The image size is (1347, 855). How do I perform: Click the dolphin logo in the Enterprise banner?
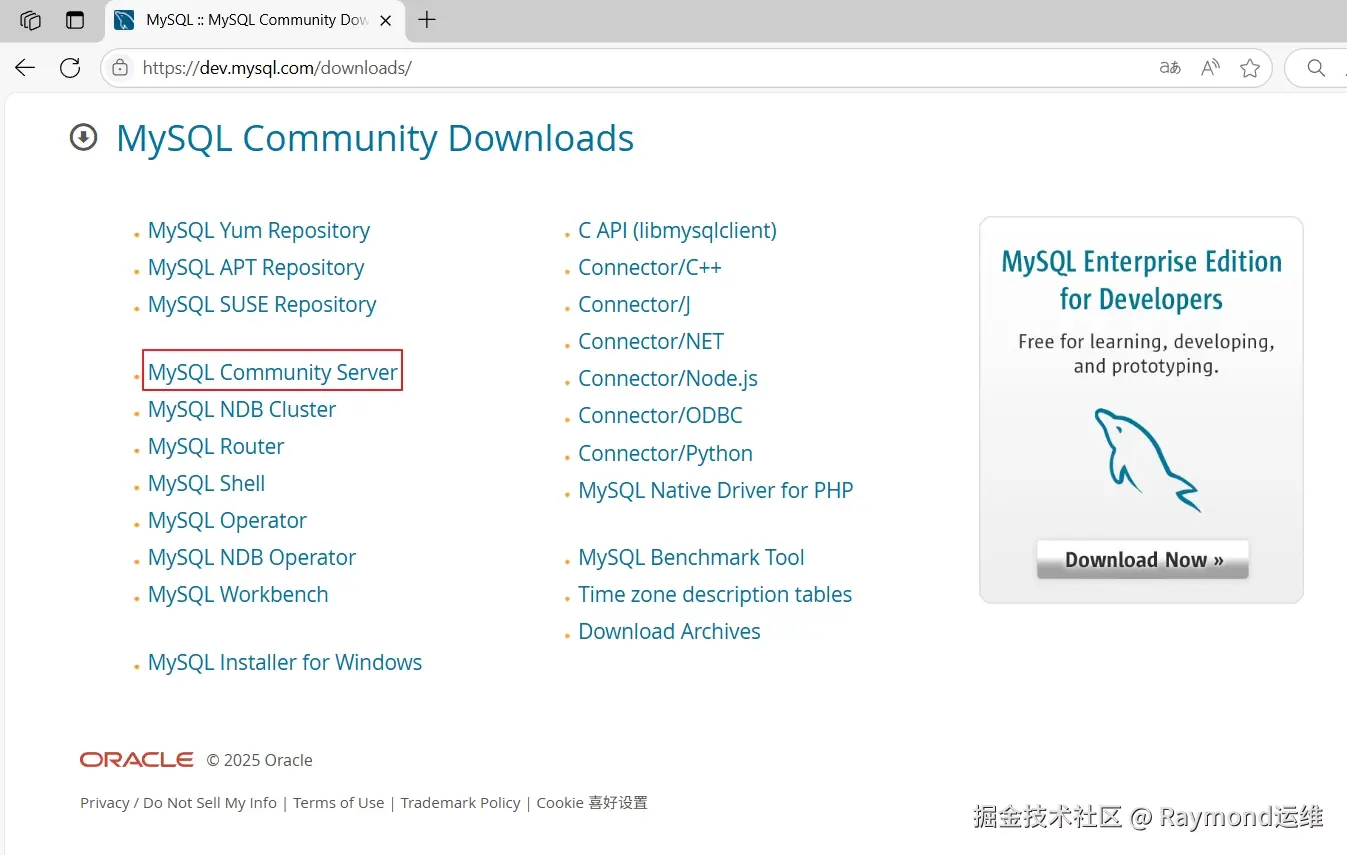pos(1146,458)
